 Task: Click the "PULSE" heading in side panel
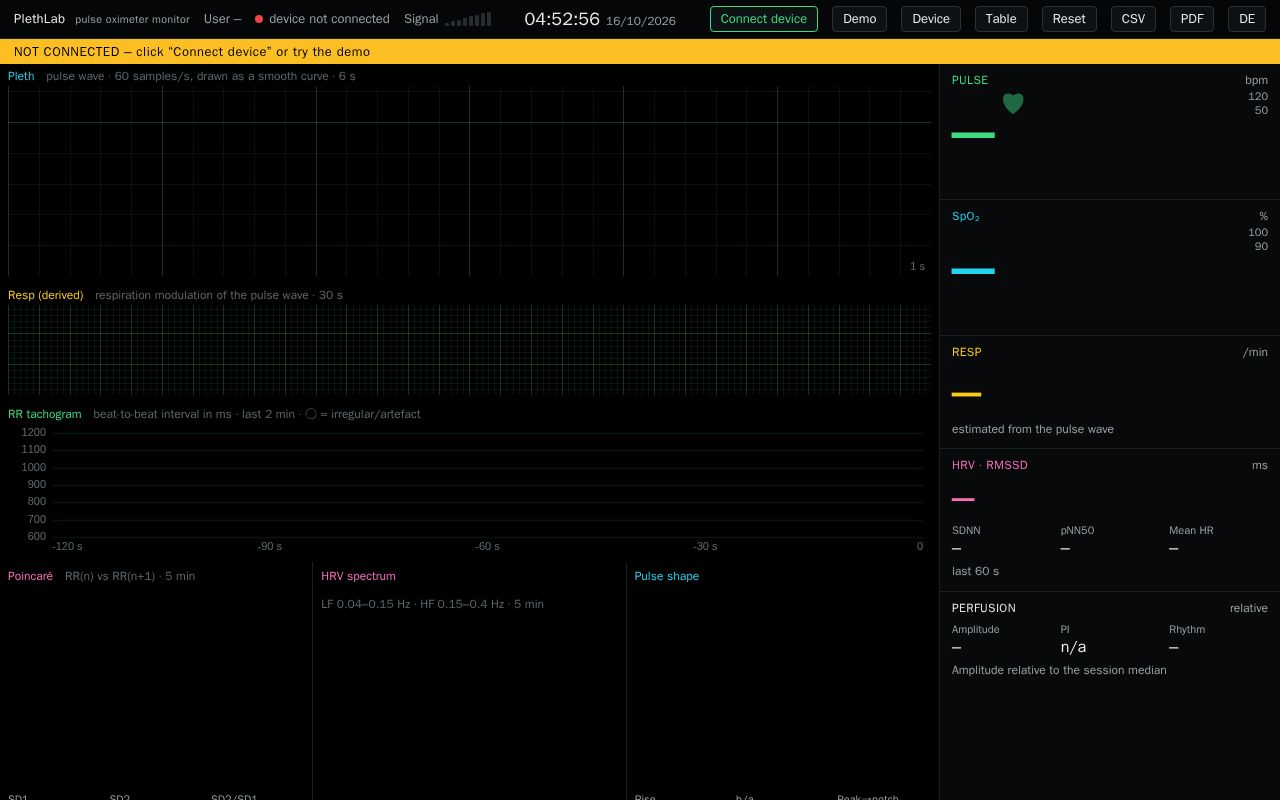pos(970,80)
